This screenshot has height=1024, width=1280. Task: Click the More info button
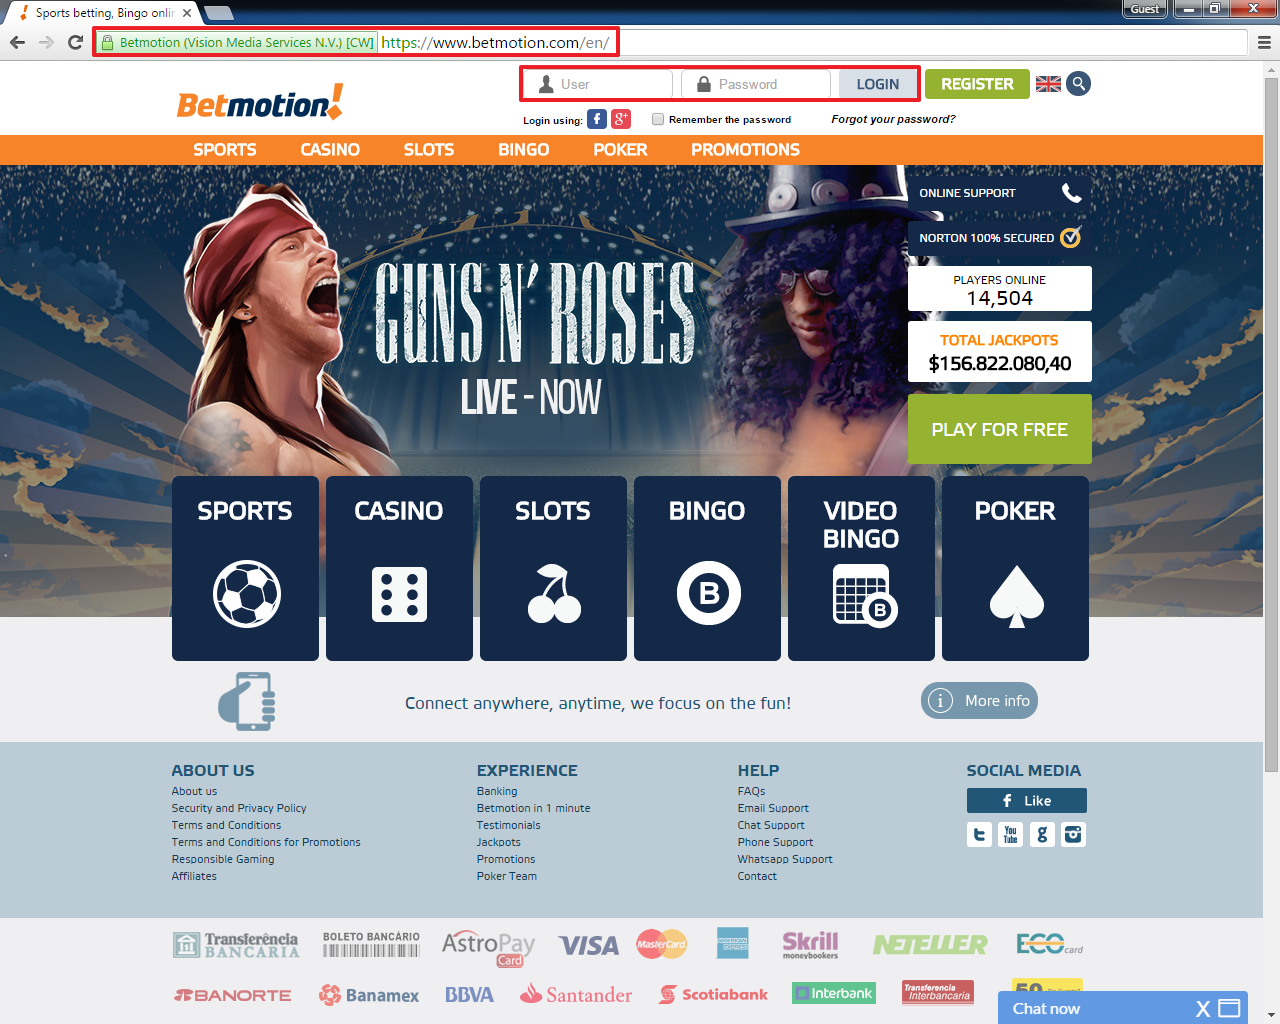(980, 701)
